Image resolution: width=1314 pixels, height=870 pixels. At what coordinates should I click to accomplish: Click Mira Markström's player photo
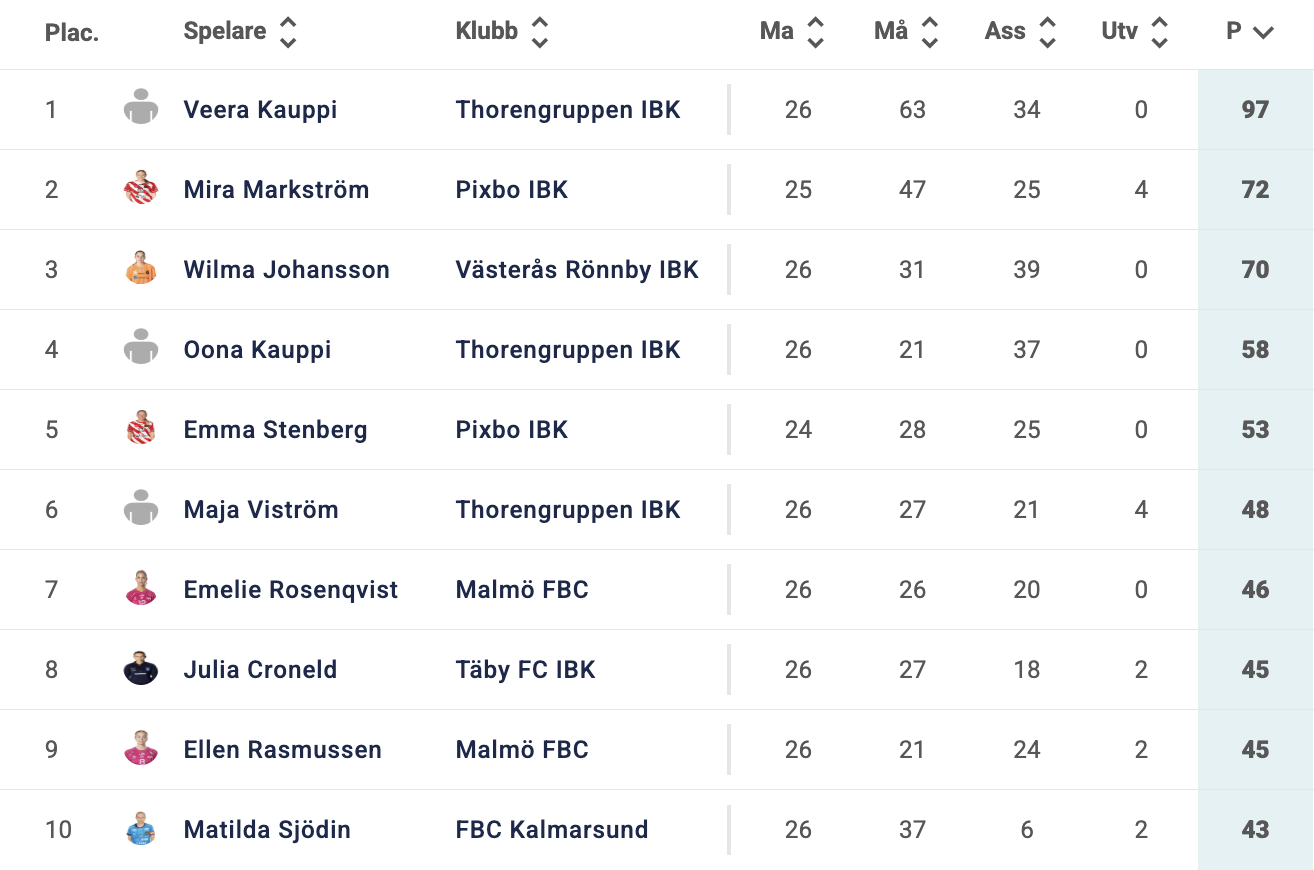click(141, 188)
